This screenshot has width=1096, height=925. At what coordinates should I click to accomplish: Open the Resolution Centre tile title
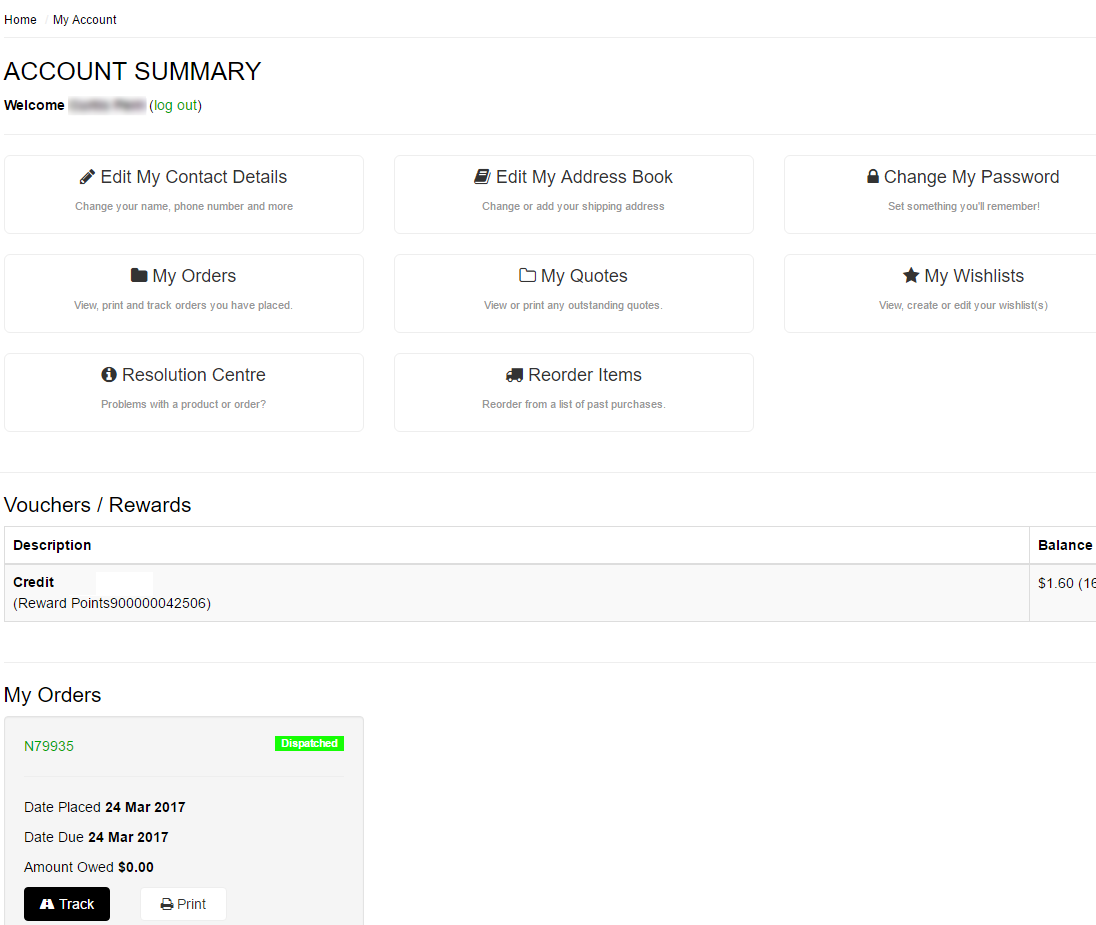coord(194,375)
